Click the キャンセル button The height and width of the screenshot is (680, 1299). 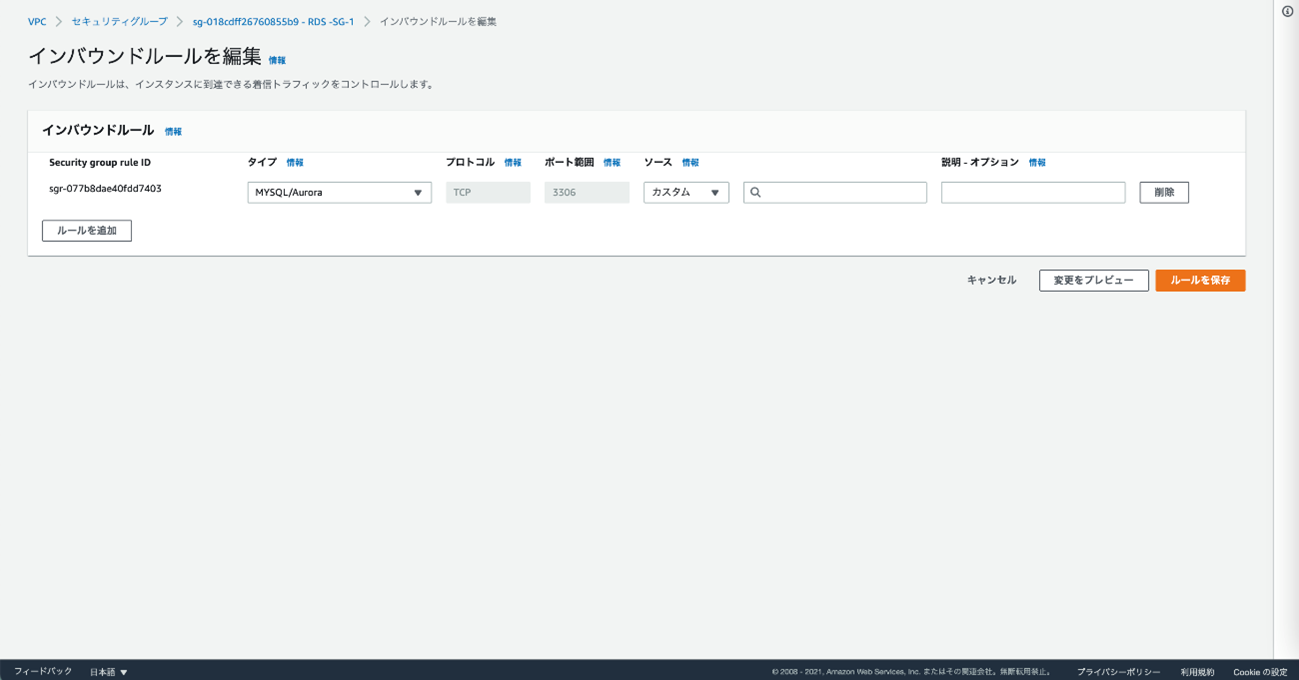pos(991,281)
